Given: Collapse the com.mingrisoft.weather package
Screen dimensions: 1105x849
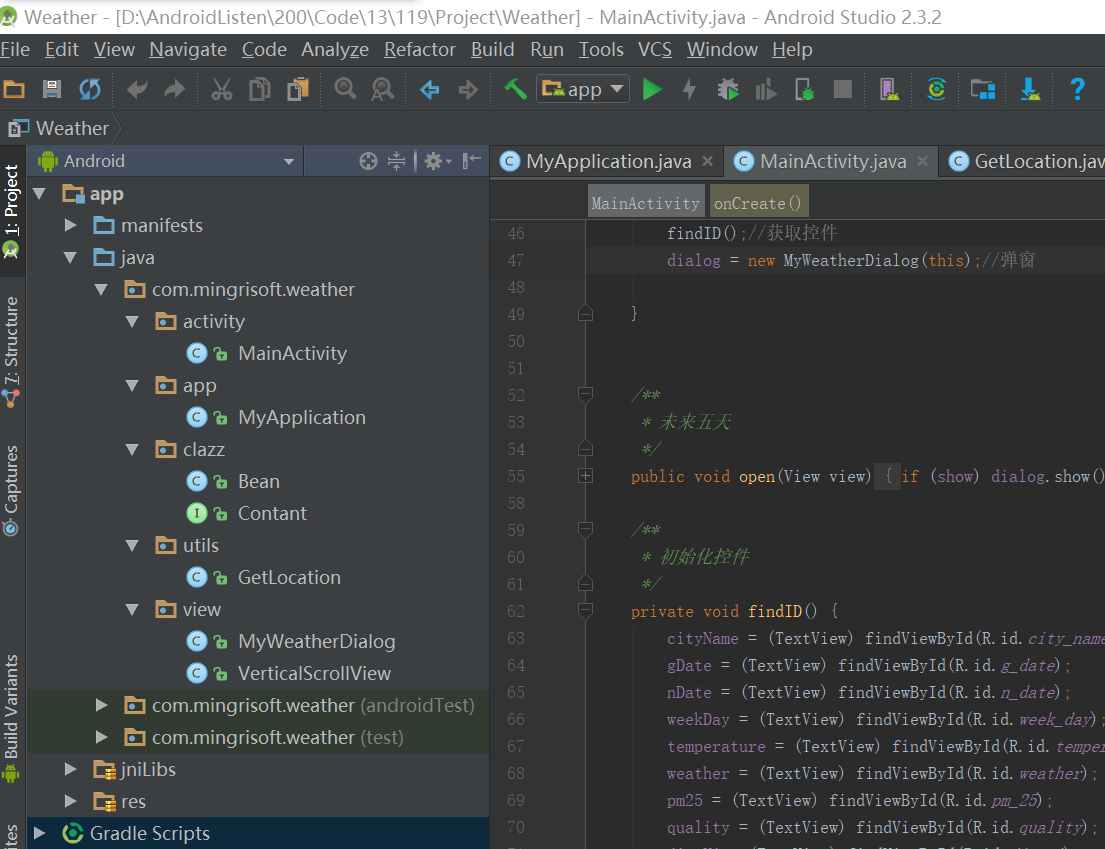Looking at the screenshot, I should (101, 290).
